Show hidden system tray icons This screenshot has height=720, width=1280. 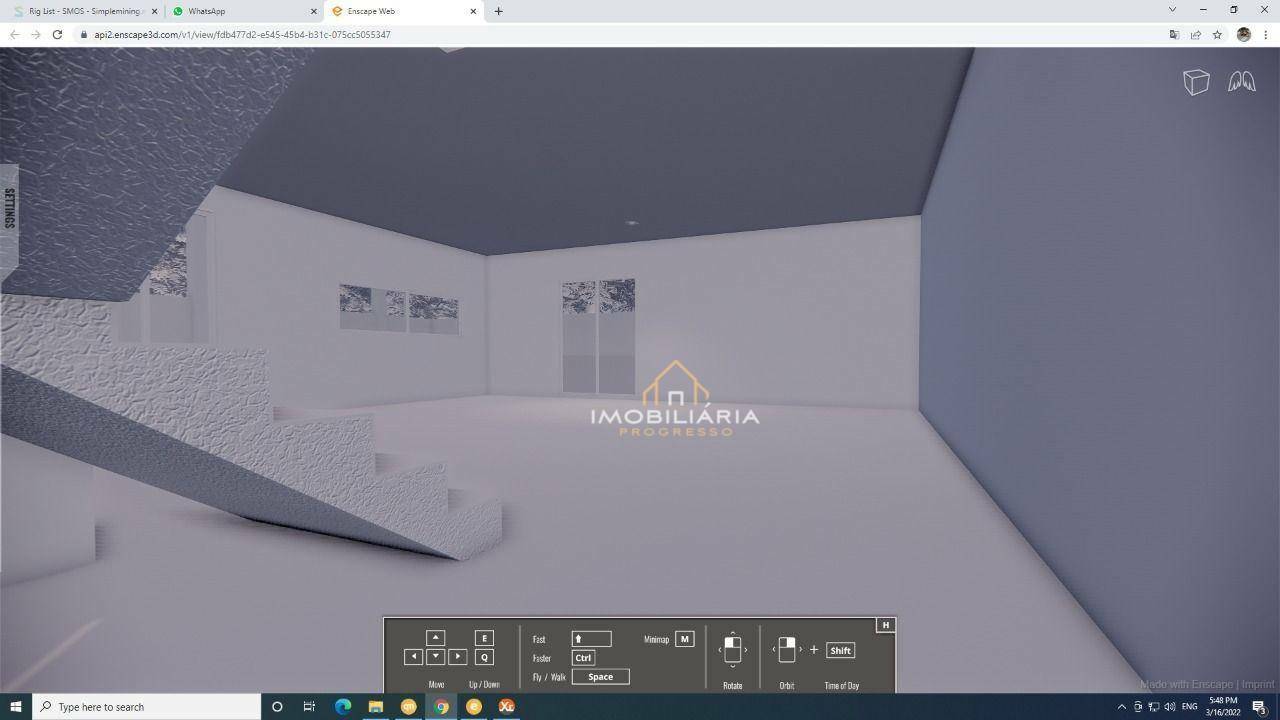(1121, 707)
